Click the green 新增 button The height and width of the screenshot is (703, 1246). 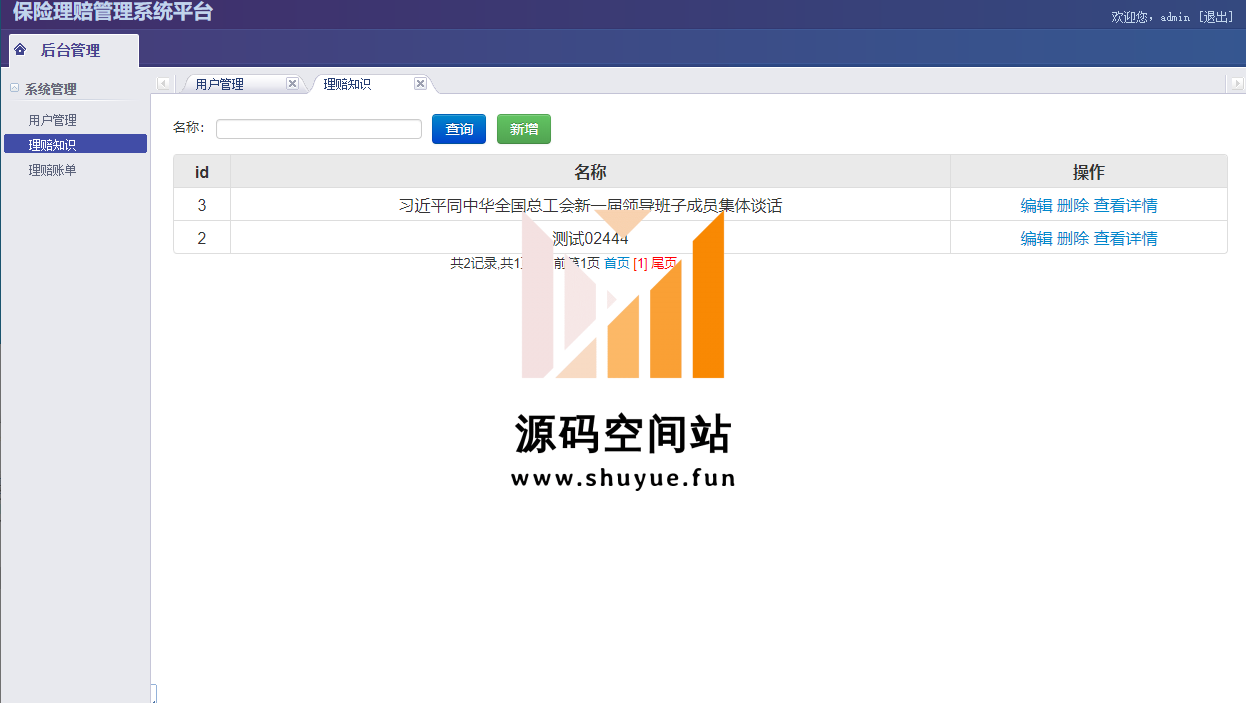[x=524, y=129]
